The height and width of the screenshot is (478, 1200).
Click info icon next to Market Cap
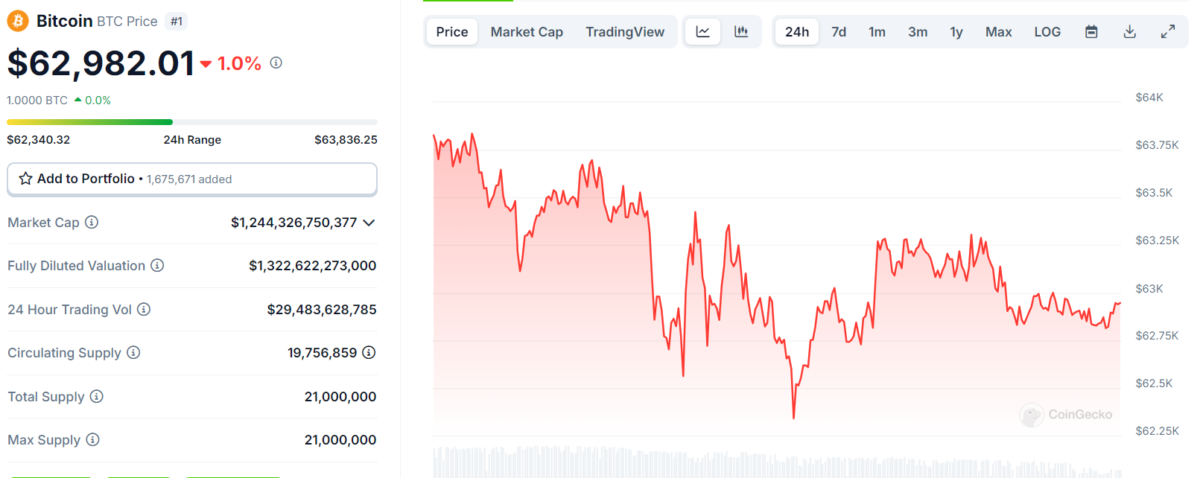pyautogui.click(x=92, y=222)
